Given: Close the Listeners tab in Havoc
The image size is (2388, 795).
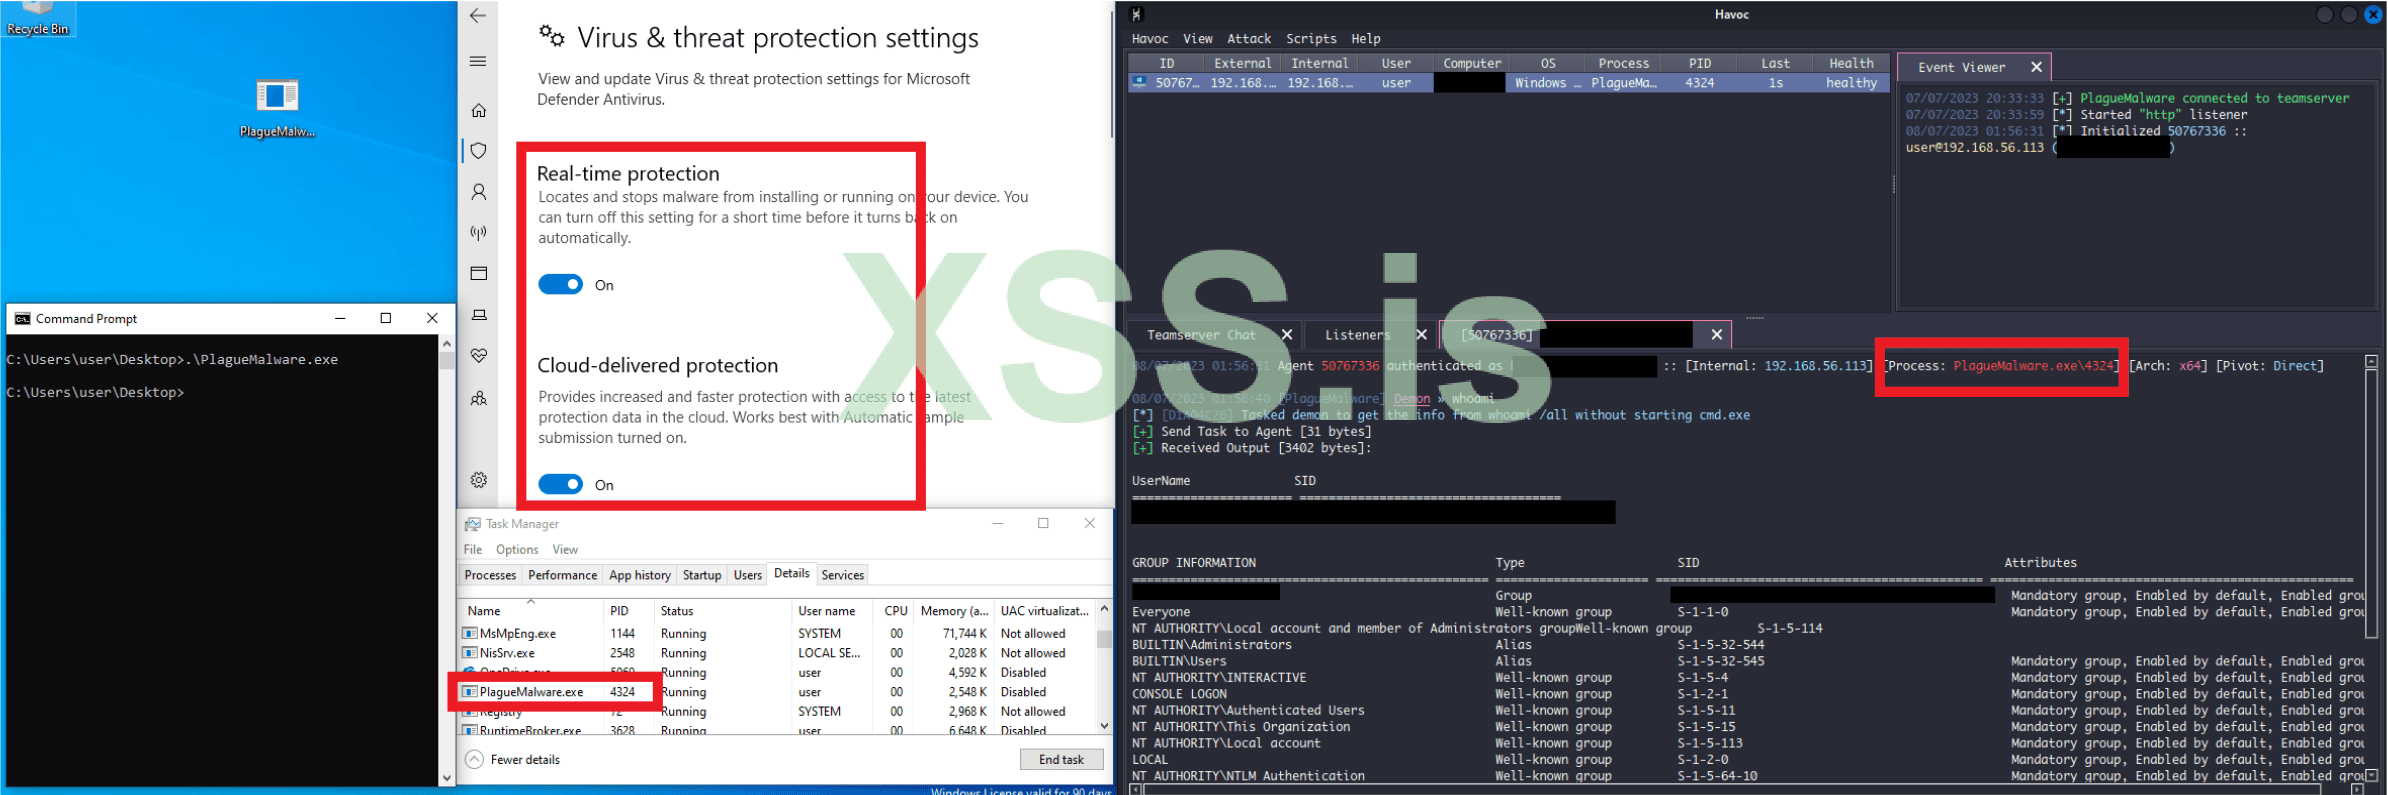Looking at the screenshot, I should coord(1421,335).
